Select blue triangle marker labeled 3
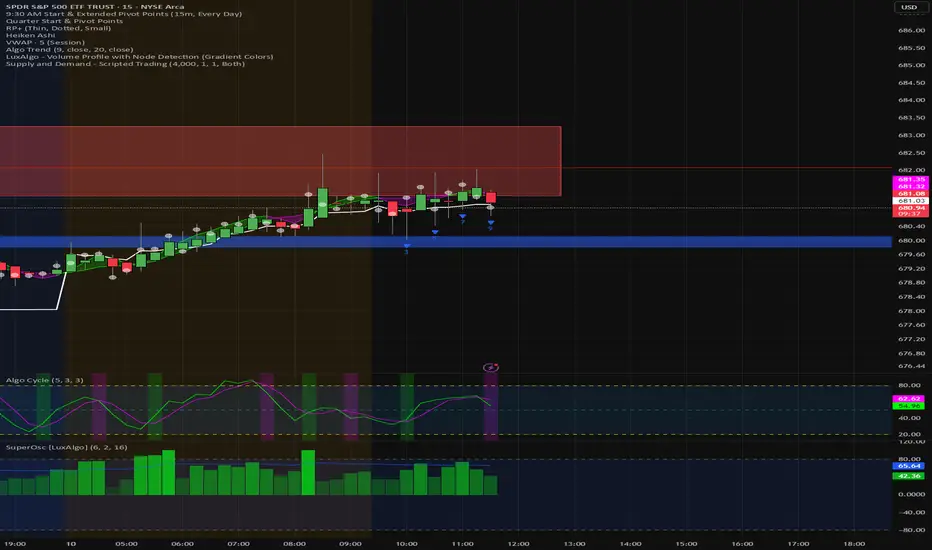Viewport: 932px width, 550px height. pos(407,247)
